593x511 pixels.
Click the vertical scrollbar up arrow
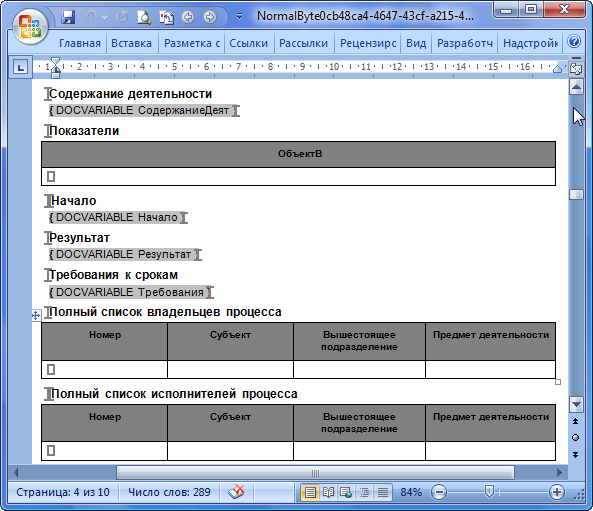(576, 87)
